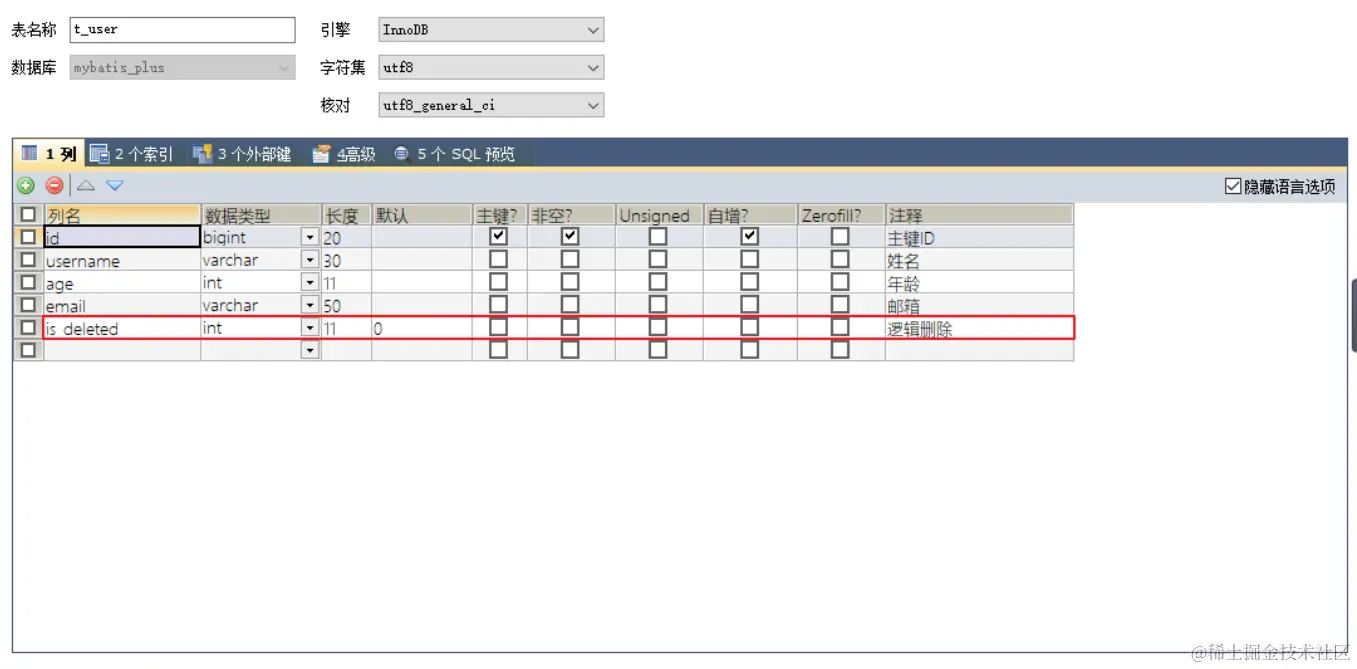Open the 数据库 dropdown mybatis_plus
The image size is (1357, 669).
coord(183,68)
